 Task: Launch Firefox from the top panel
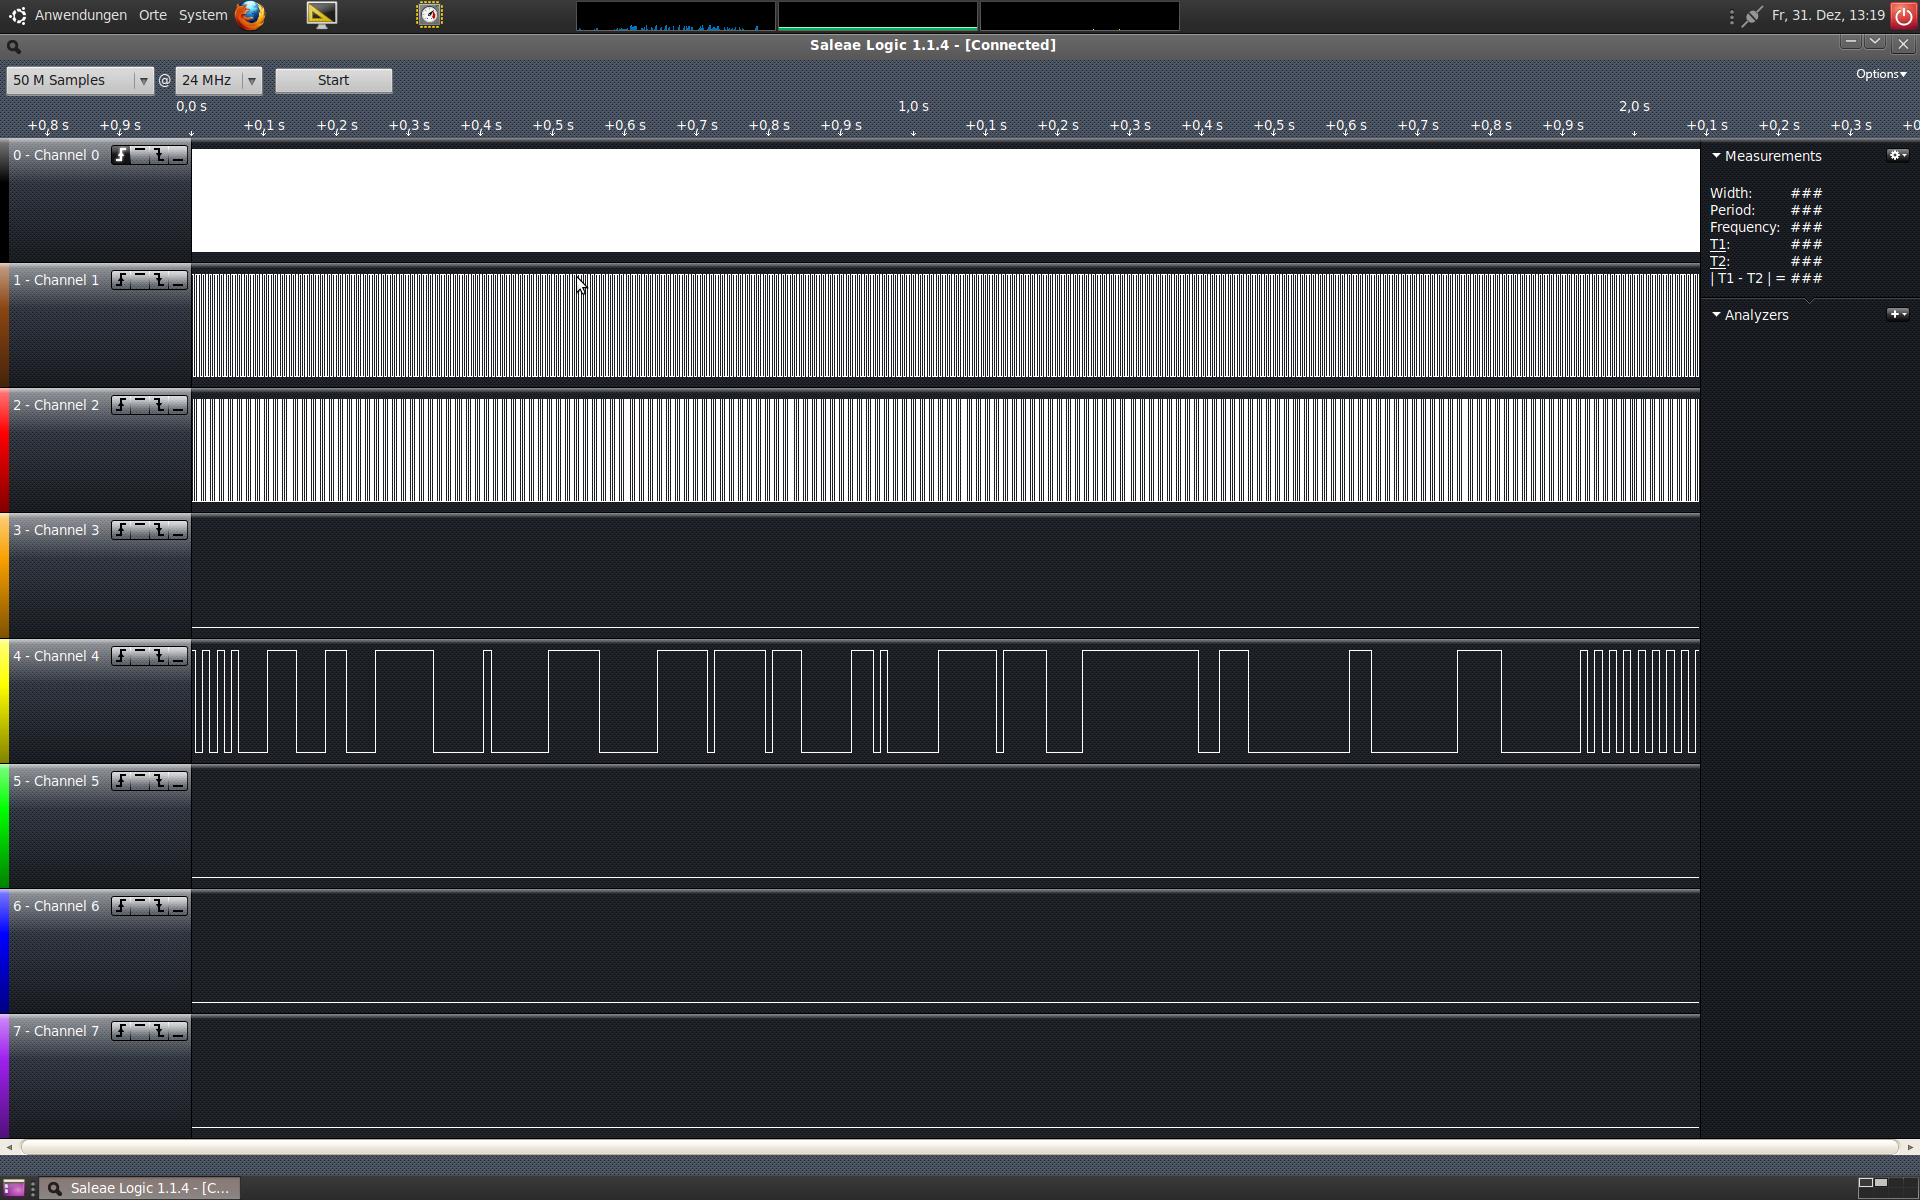click(x=250, y=15)
